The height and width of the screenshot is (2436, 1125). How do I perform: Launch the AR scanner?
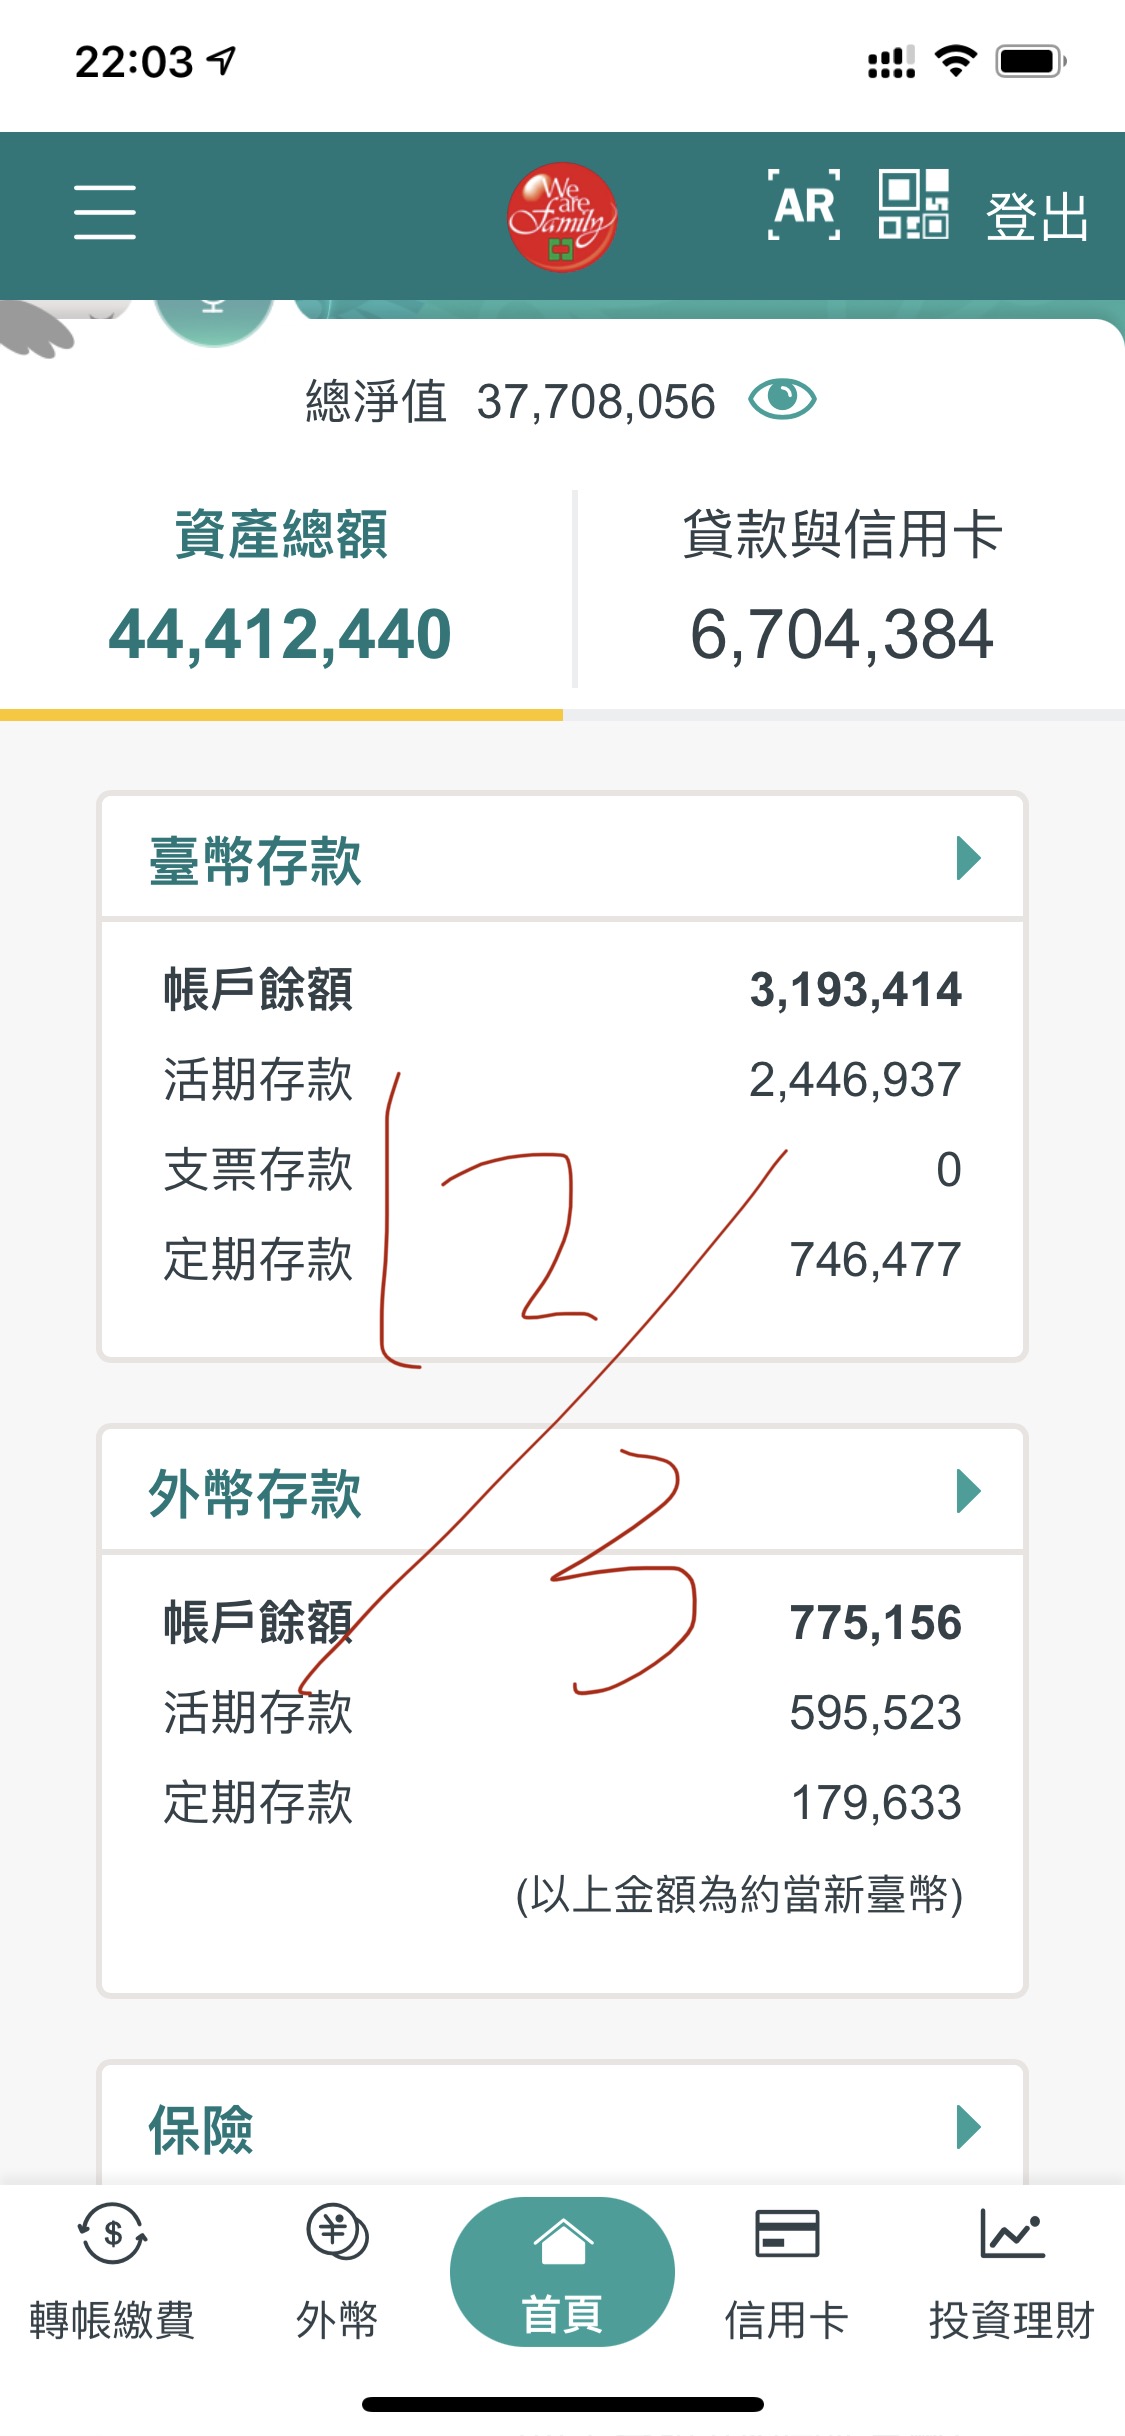pyautogui.click(x=804, y=206)
